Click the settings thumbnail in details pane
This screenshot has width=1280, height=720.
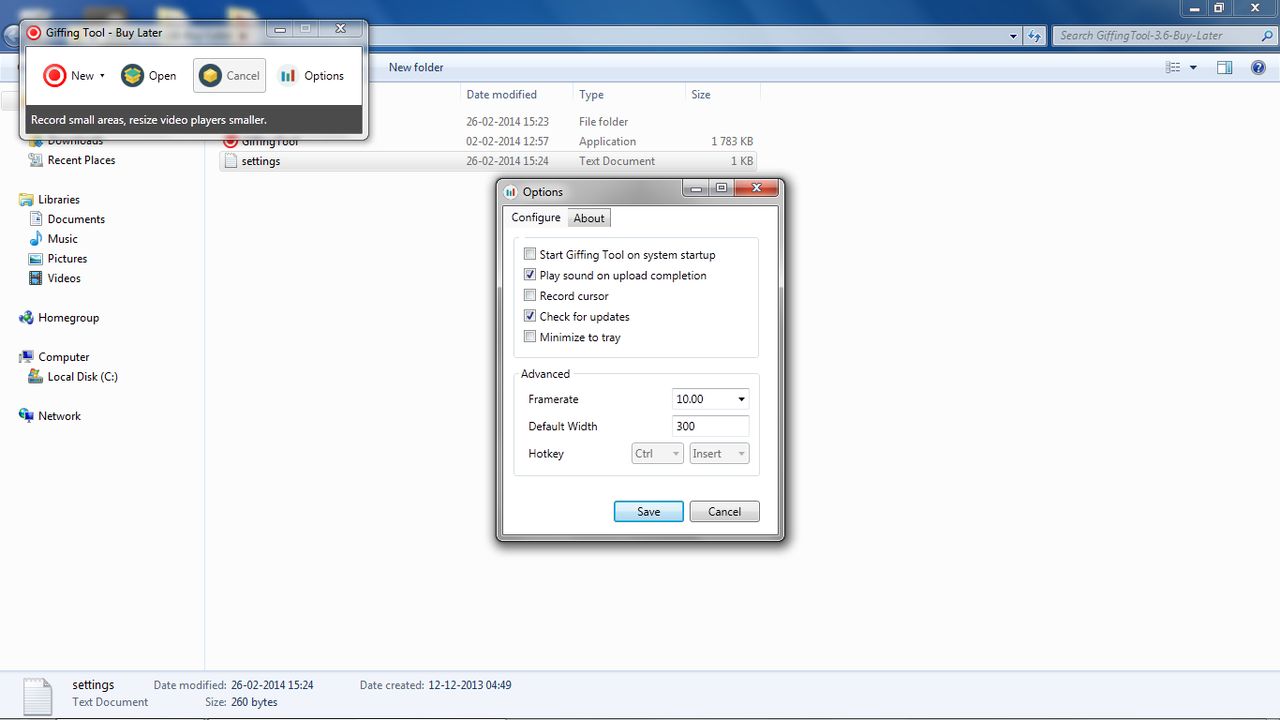(36, 695)
